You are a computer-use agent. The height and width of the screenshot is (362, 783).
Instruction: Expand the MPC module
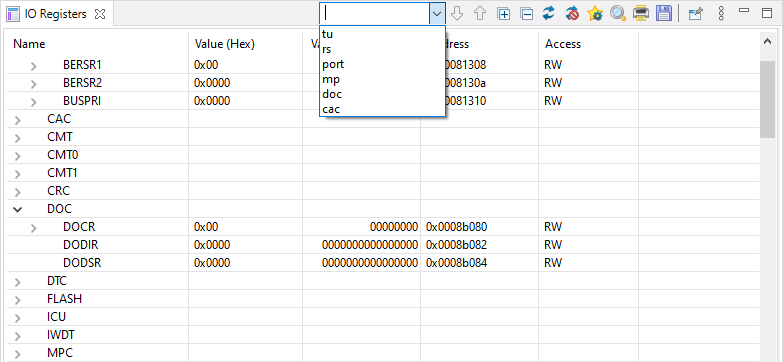point(17,354)
